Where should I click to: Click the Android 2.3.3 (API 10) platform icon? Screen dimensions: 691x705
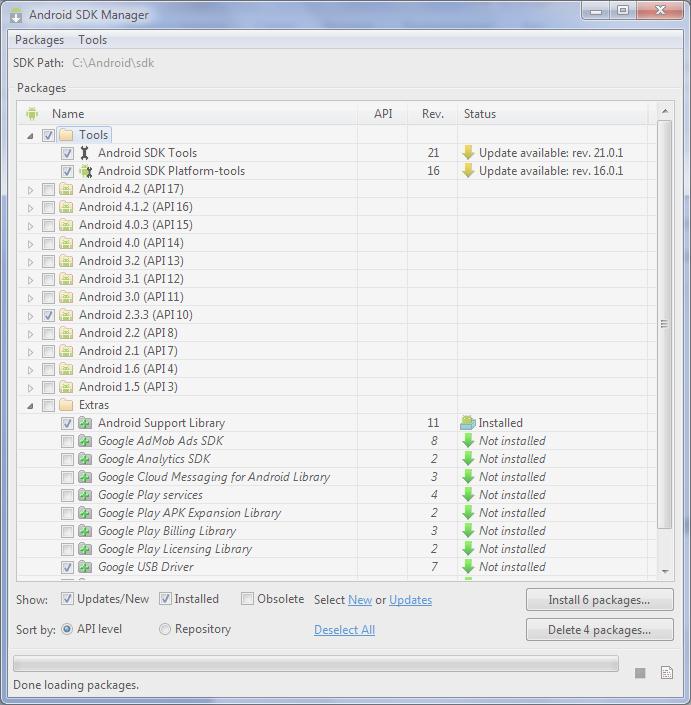coord(66,315)
